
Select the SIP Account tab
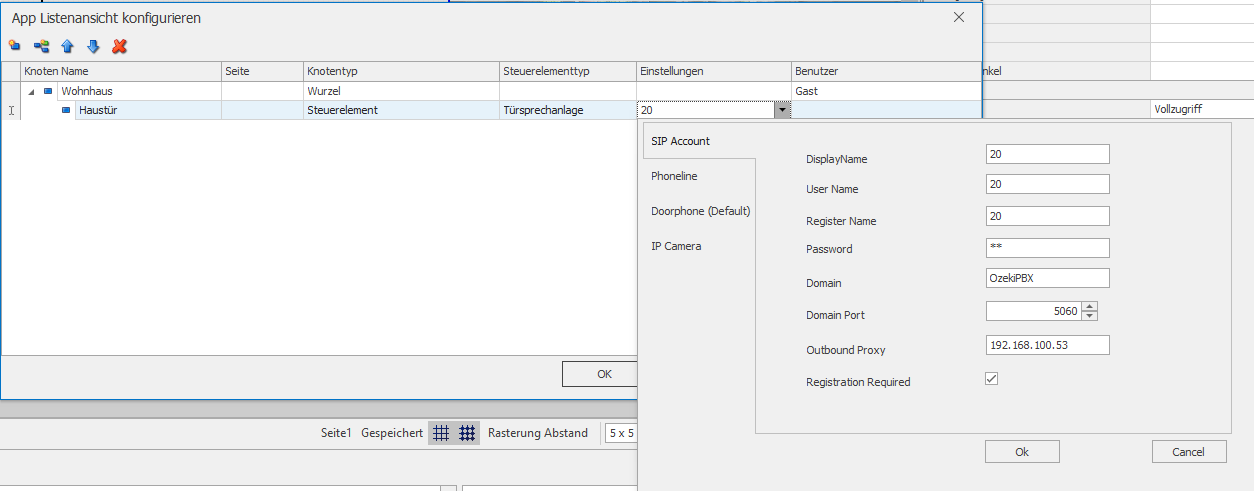(681, 141)
